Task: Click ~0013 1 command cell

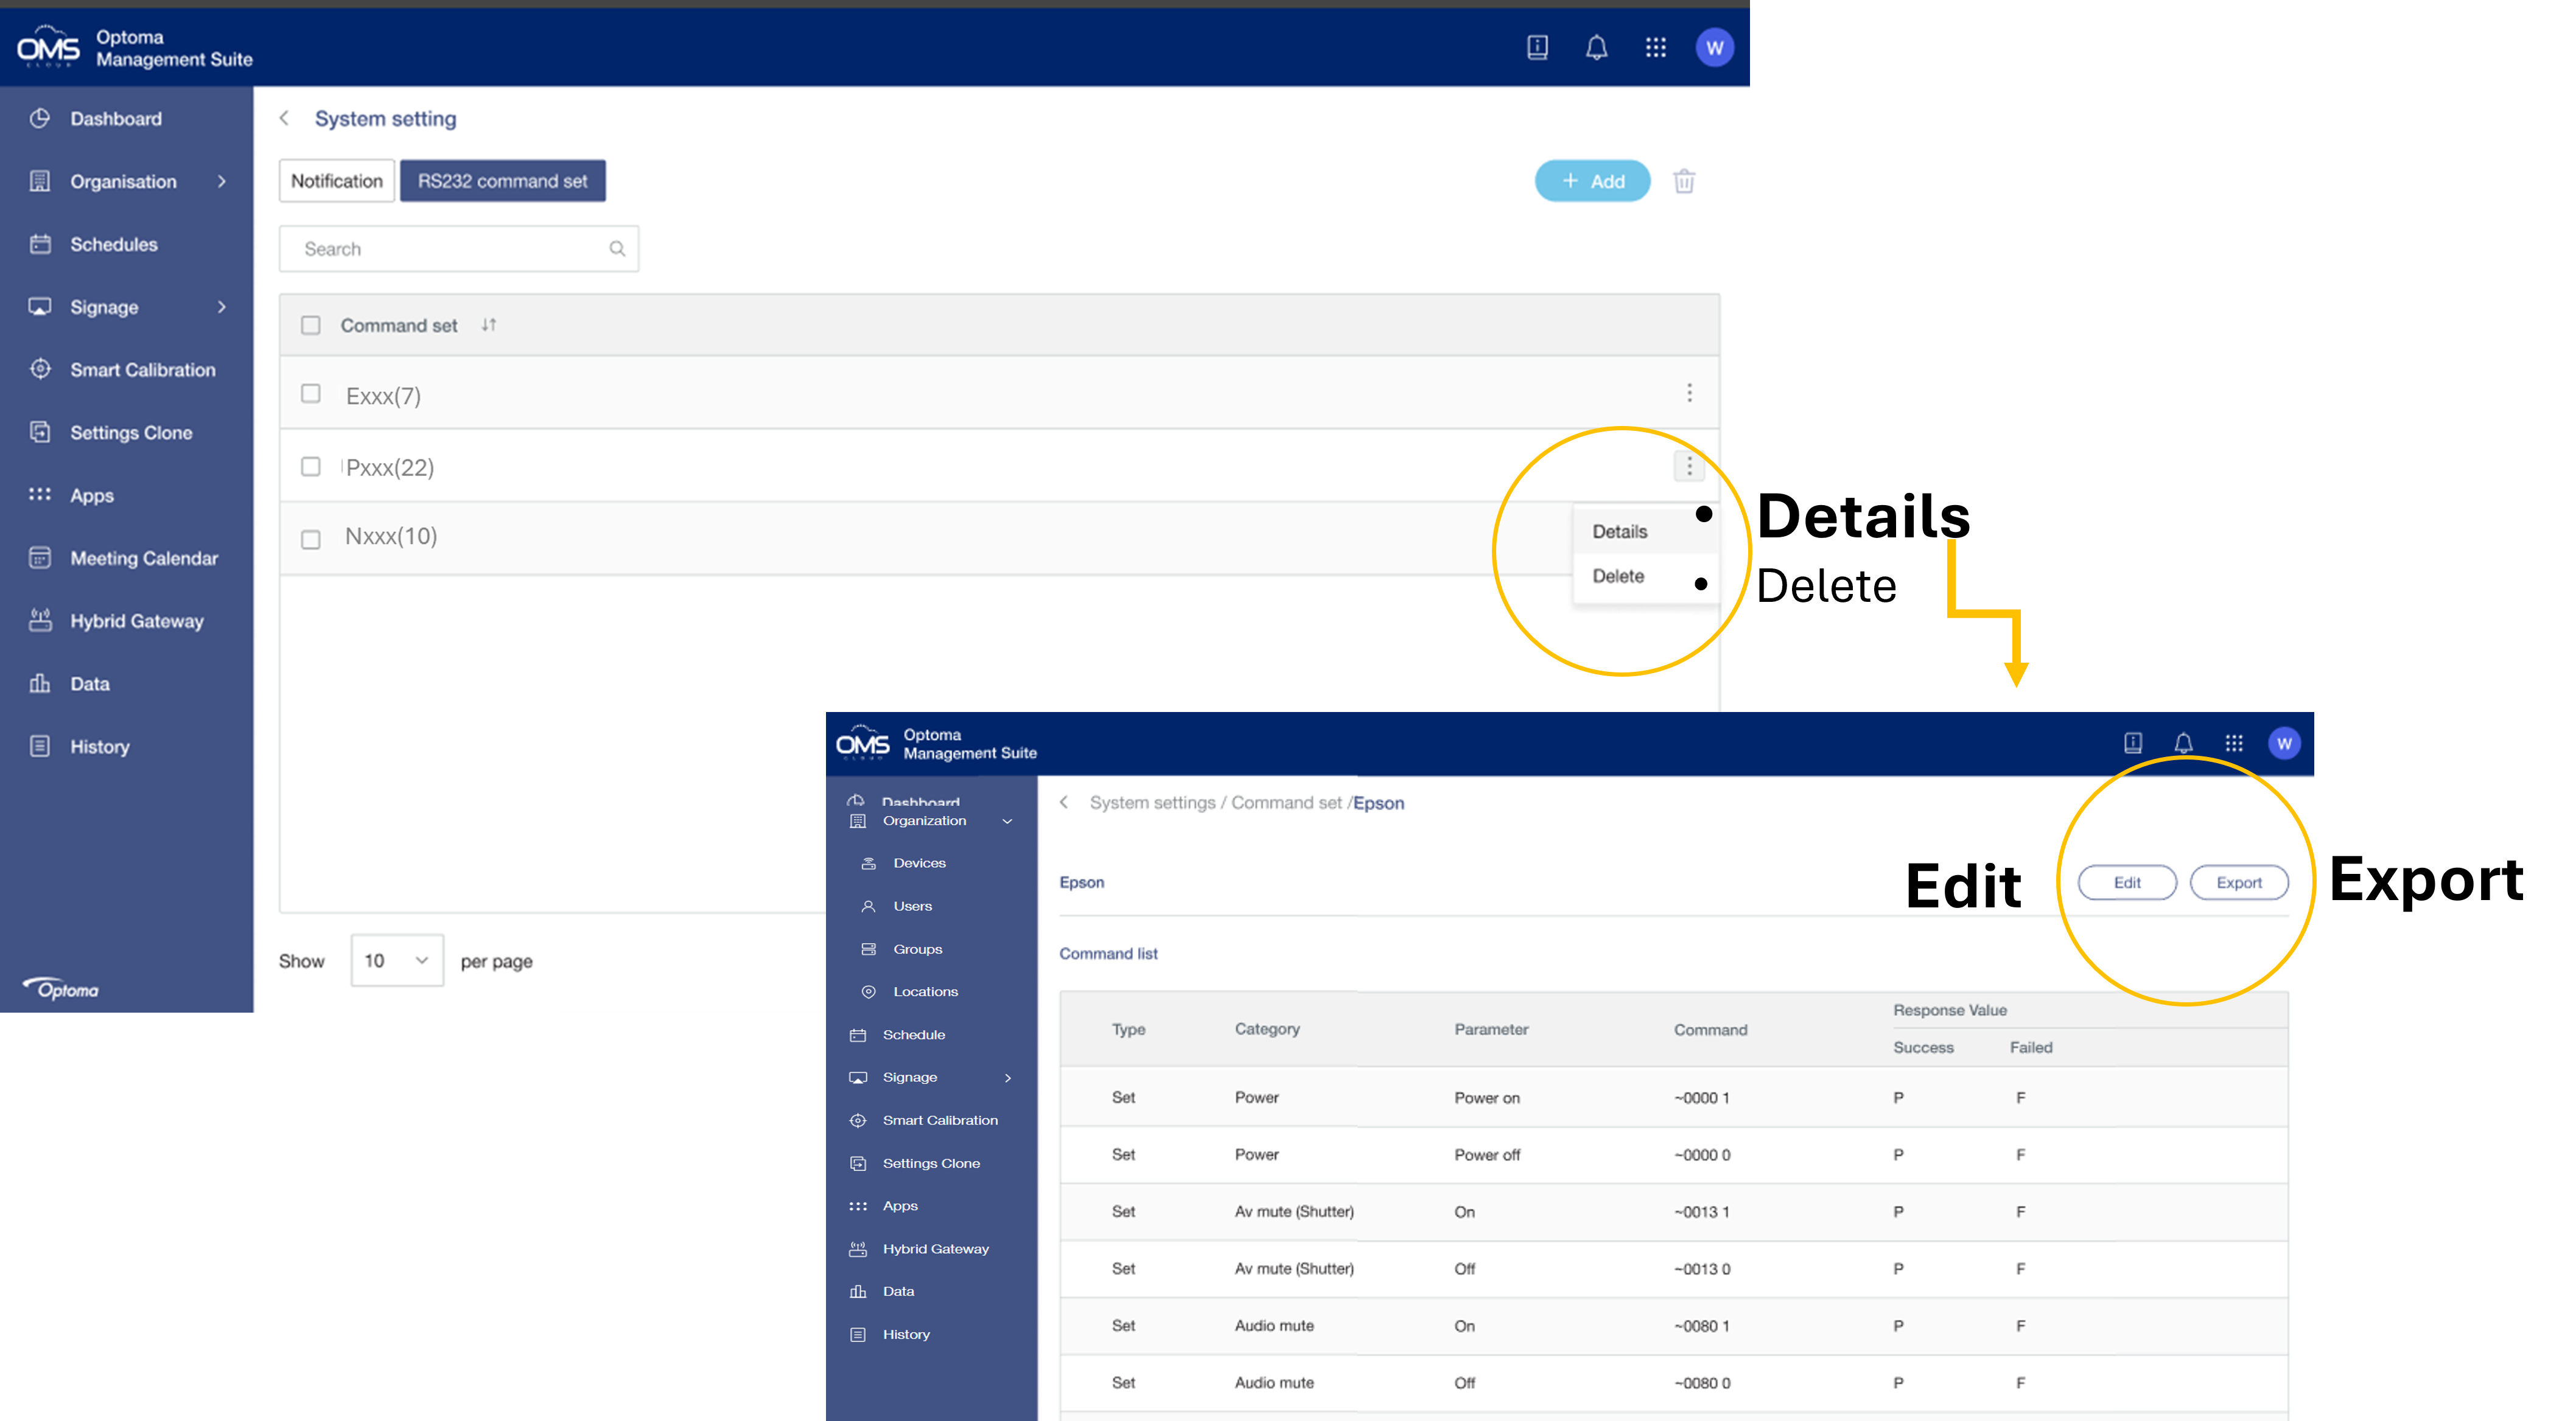Action: (x=1702, y=1212)
